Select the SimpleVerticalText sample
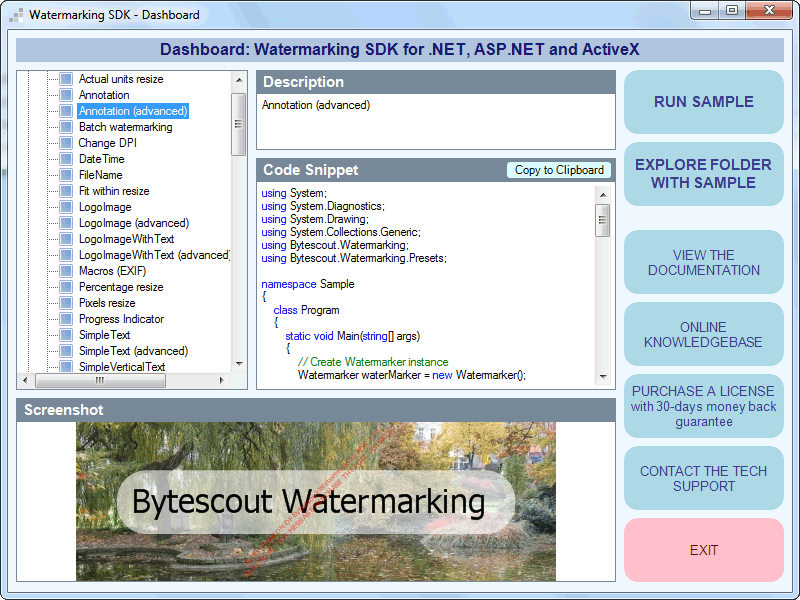This screenshot has width=800, height=600. (122, 366)
